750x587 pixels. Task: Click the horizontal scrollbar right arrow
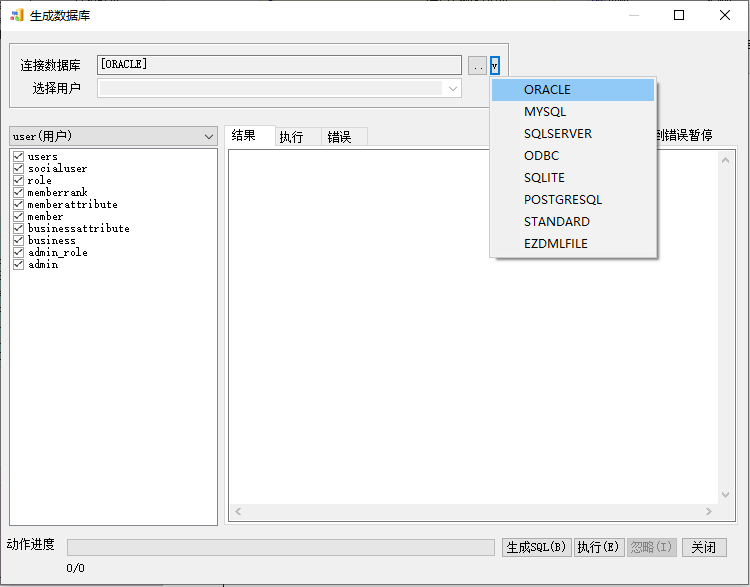[x=709, y=511]
